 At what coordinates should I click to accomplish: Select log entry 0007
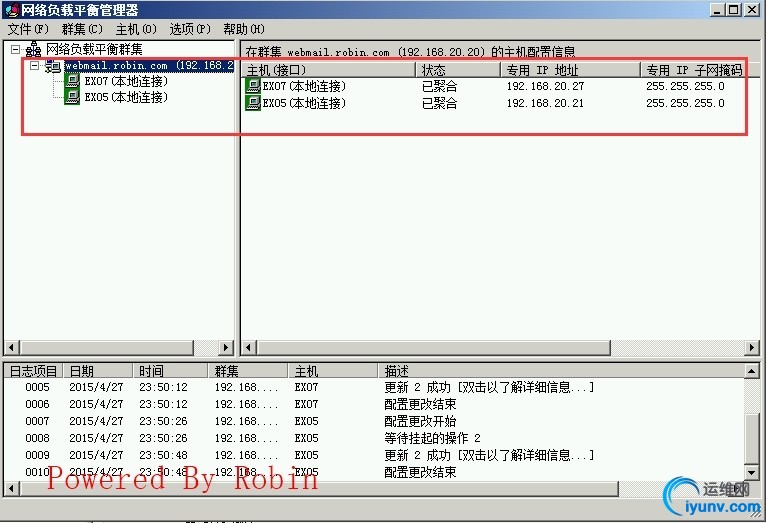[374, 421]
